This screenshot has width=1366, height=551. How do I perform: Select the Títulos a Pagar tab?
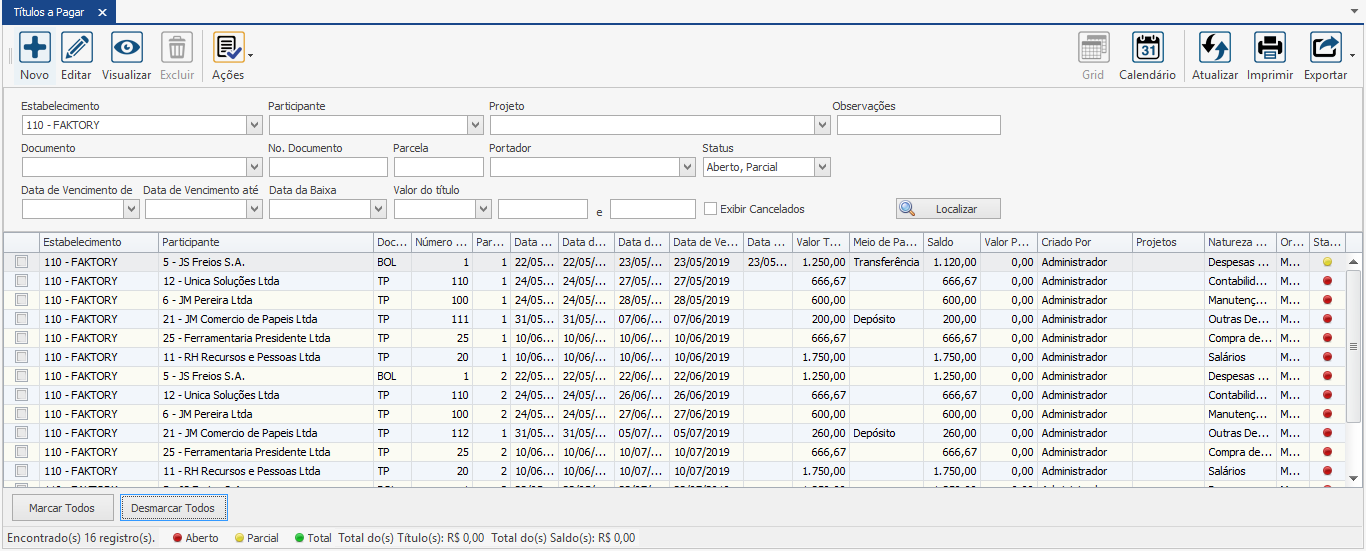coord(48,12)
